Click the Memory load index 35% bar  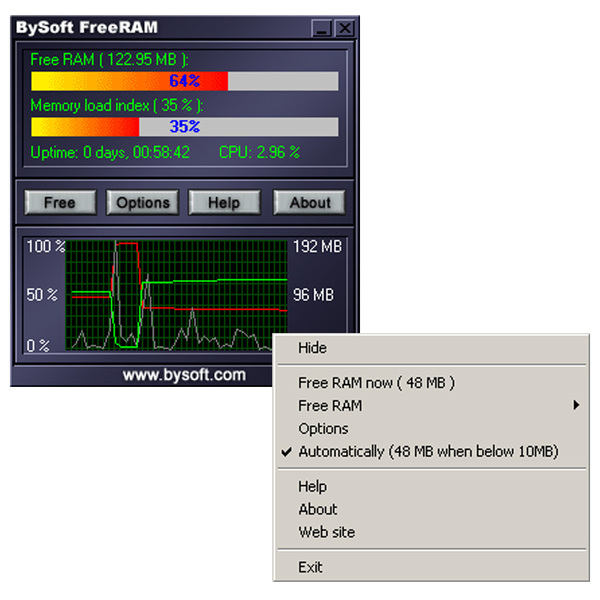pos(184,127)
